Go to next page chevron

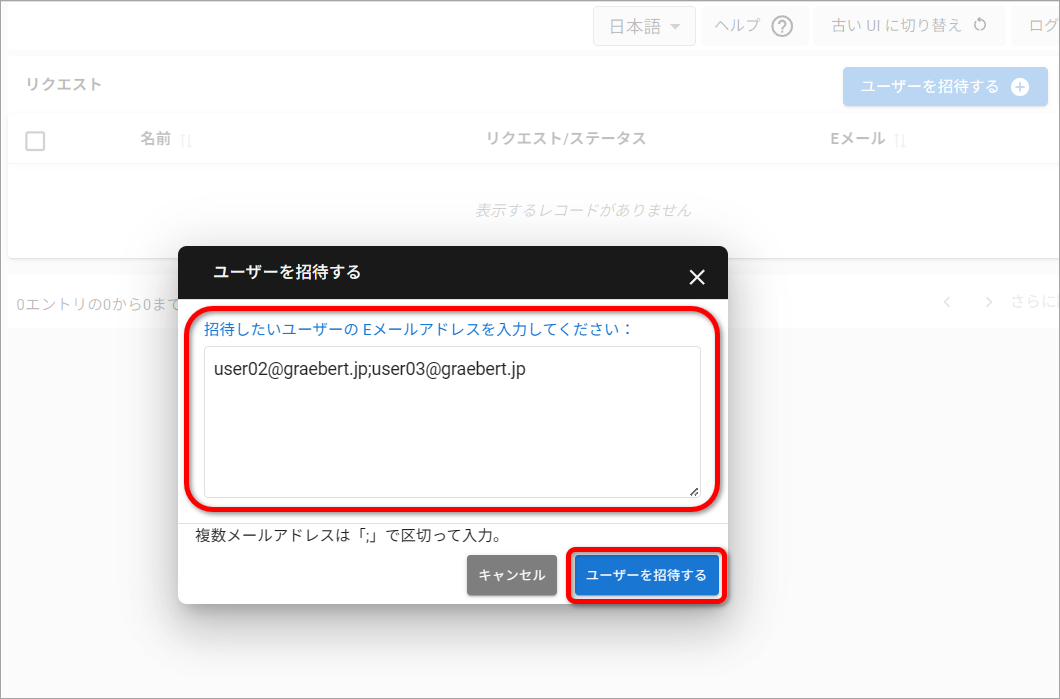pos(989,302)
